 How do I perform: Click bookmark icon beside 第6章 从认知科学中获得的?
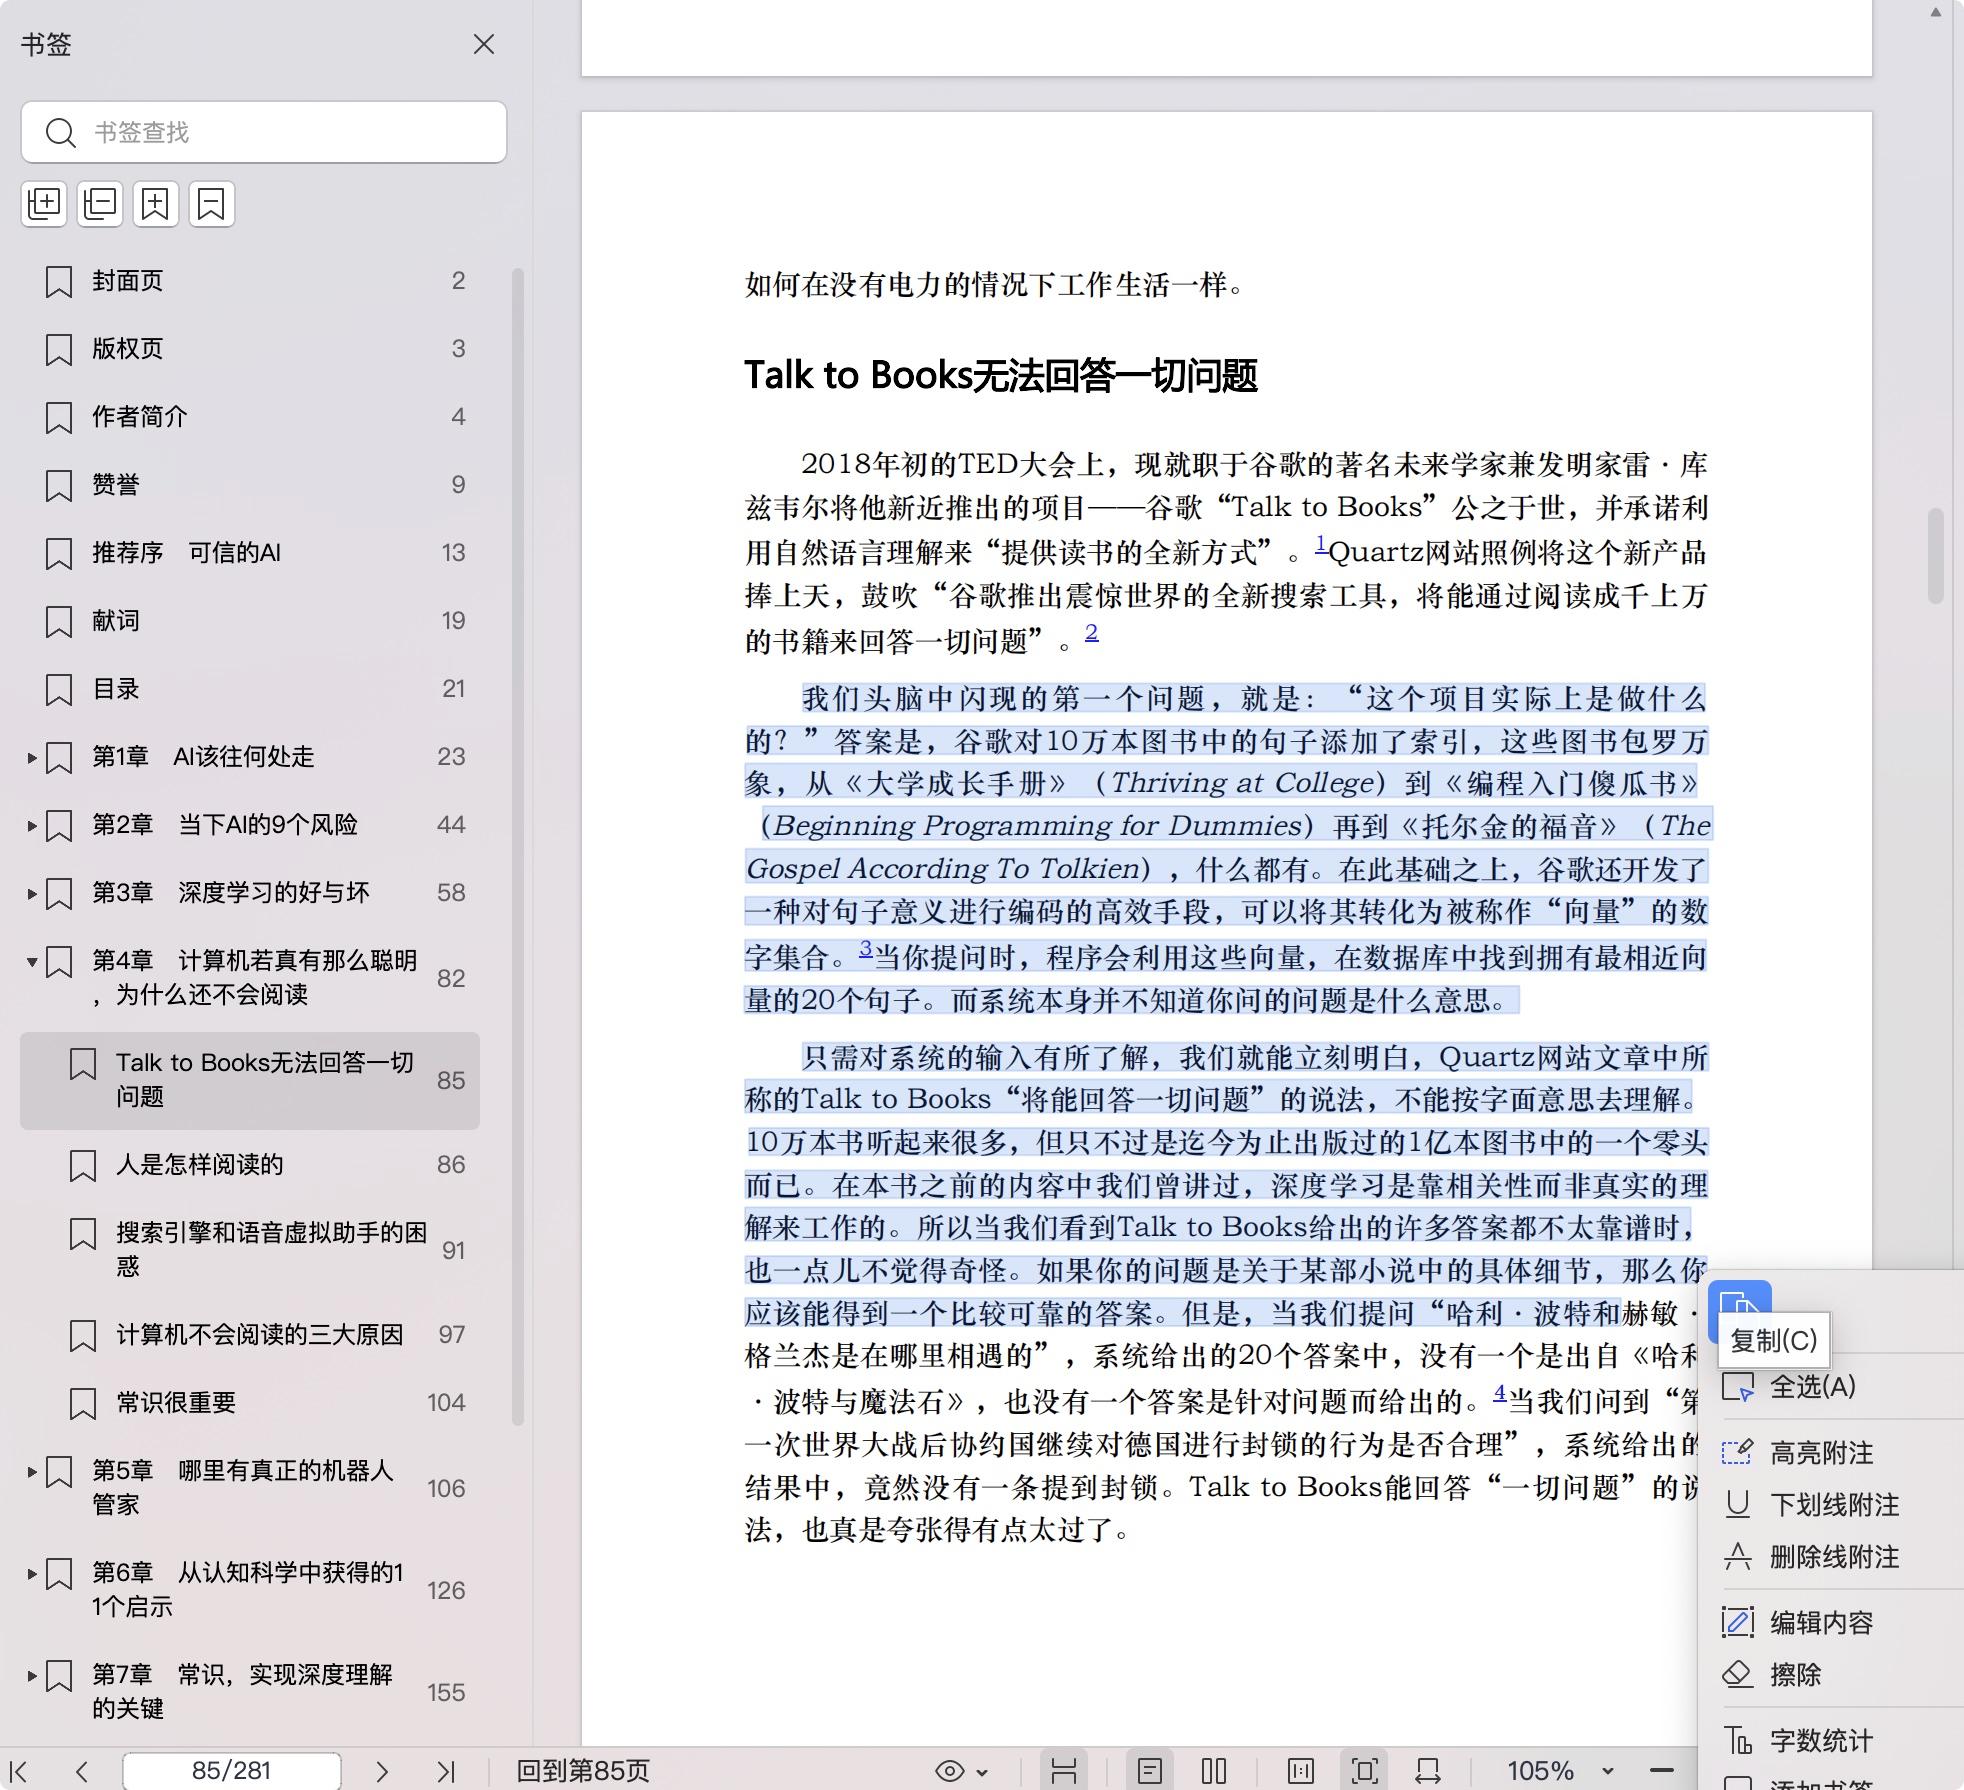59,1574
